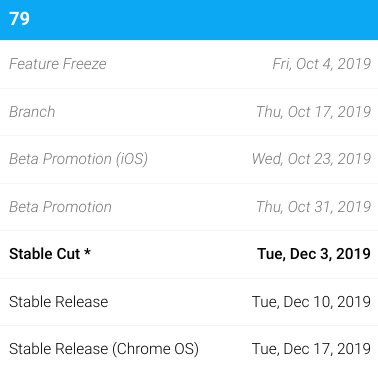
Task: Click the Thu, Oct 31, 2019 date
Action: coord(313,207)
